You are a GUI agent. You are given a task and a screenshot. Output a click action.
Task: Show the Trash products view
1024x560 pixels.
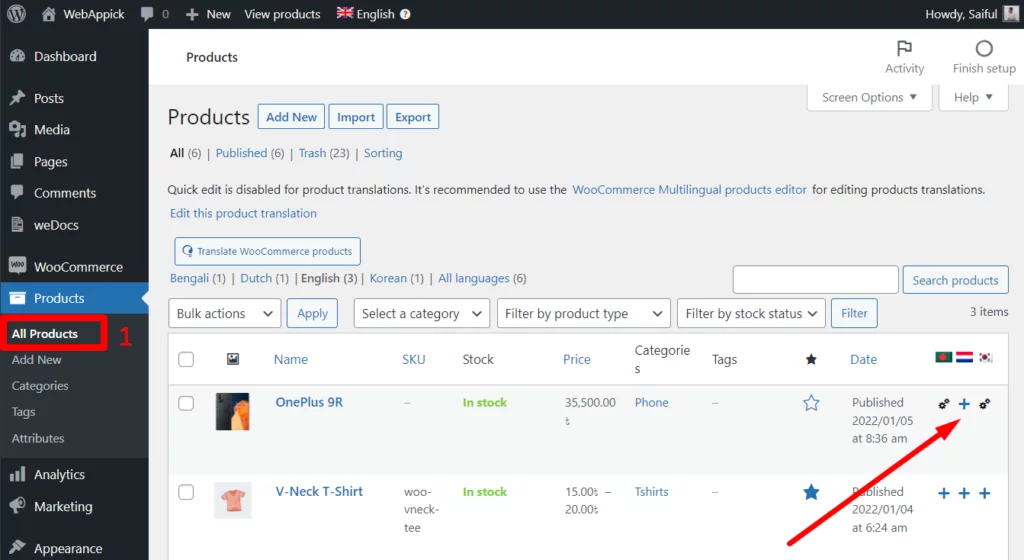point(312,153)
